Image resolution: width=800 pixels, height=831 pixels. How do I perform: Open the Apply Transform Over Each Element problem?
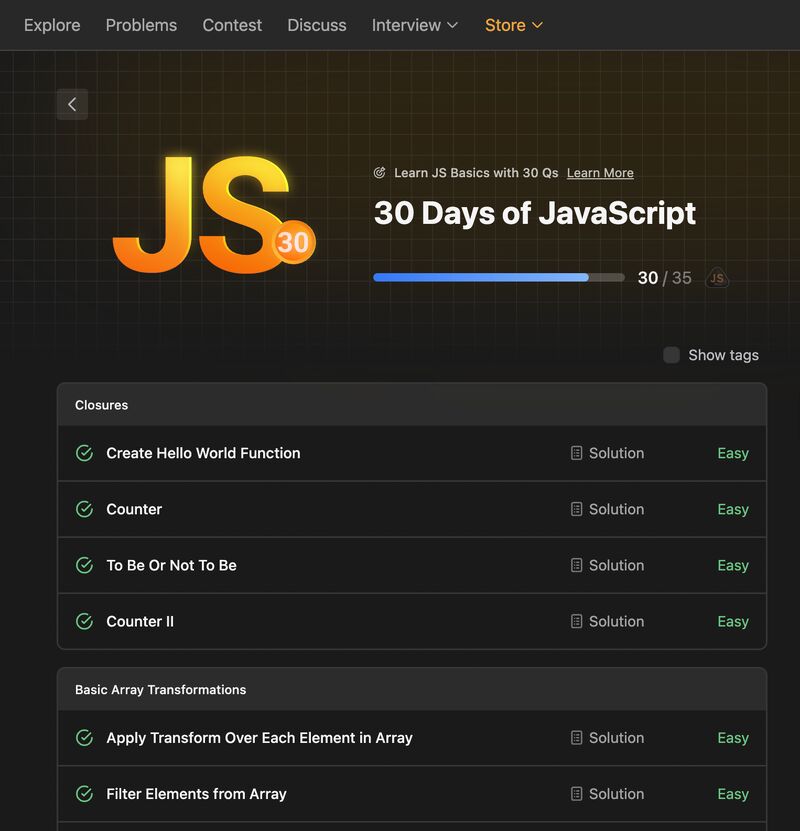point(259,738)
